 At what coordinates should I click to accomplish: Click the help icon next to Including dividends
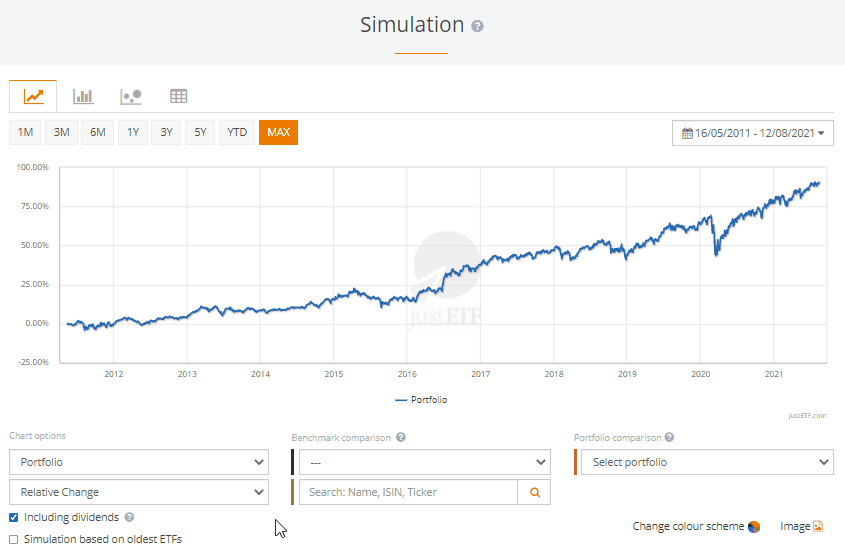click(130, 518)
